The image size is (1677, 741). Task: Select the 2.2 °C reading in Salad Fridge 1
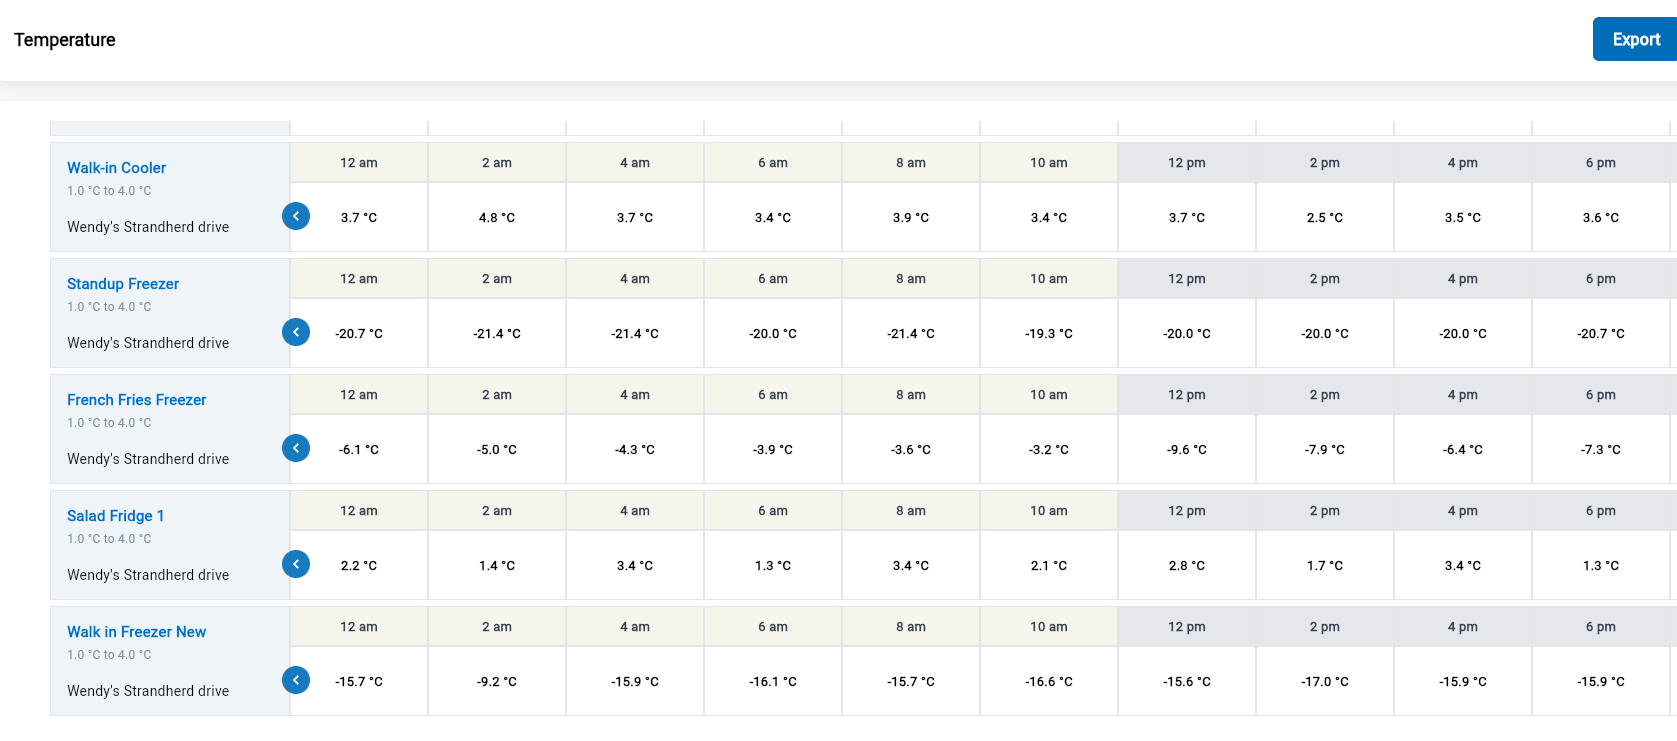click(x=359, y=565)
